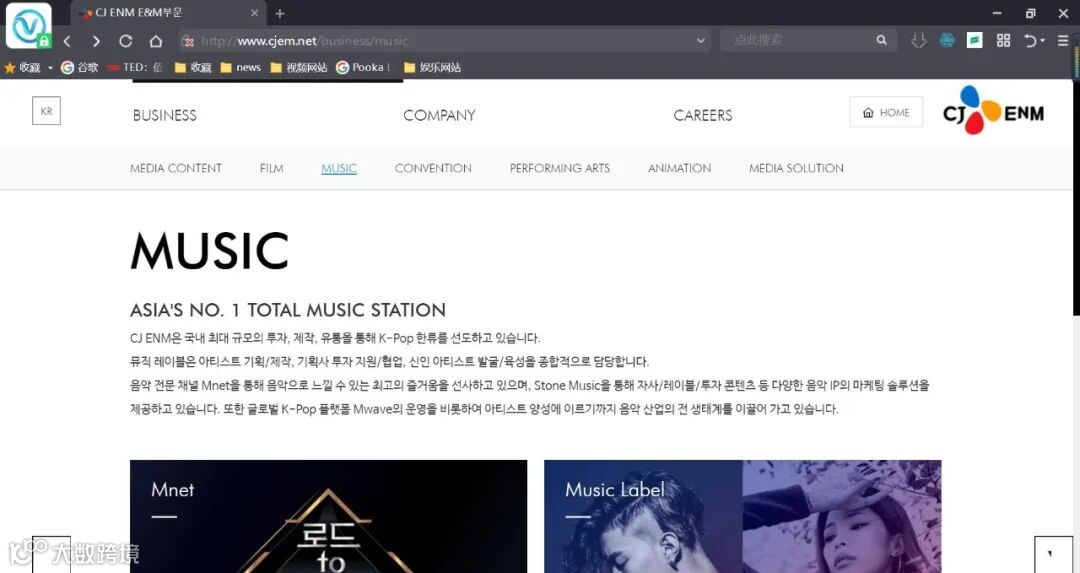1080x573 pixels.
Task: Go to FILM section
Action: pyautogui.click(x=271, y=168)
